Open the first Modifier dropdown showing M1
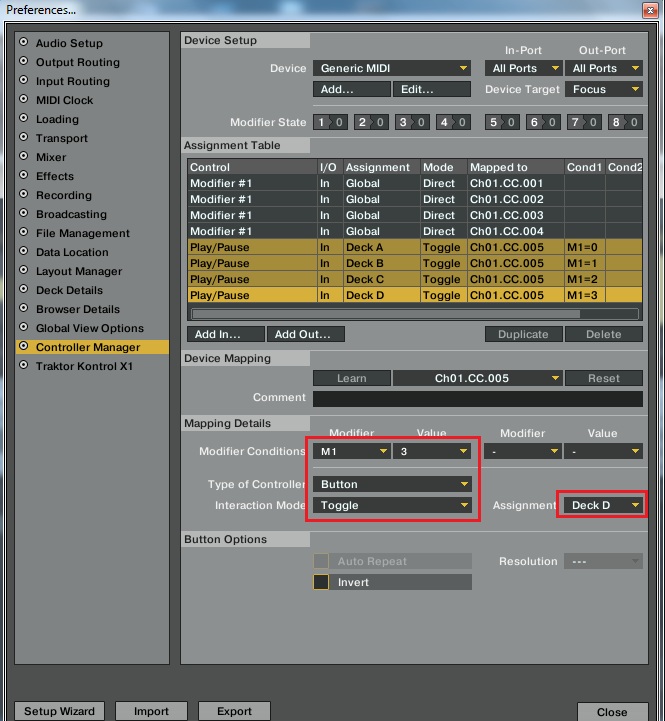 tap(352, 451)
